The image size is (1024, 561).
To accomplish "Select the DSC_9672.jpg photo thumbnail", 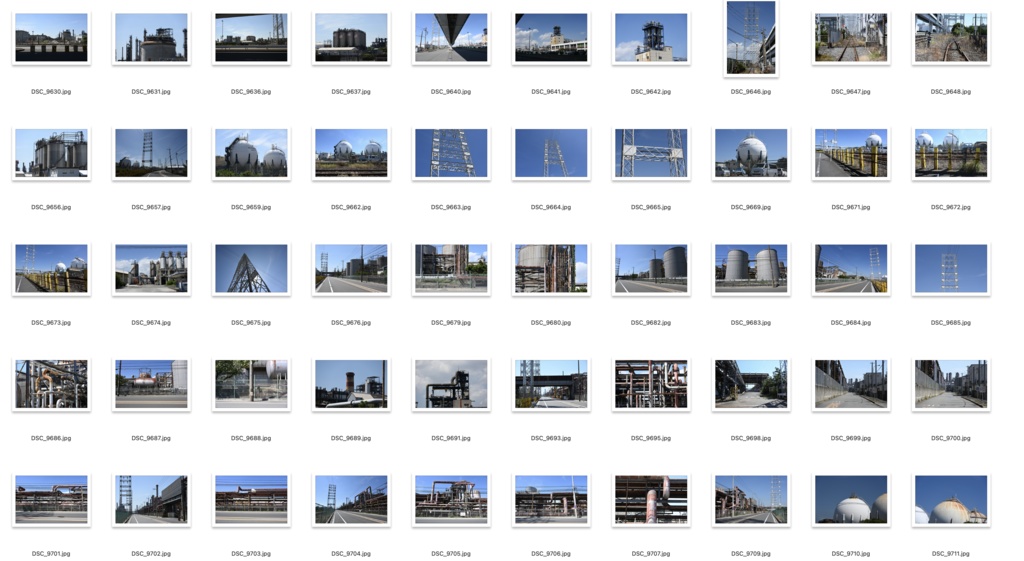I will [x=950, y=153].
